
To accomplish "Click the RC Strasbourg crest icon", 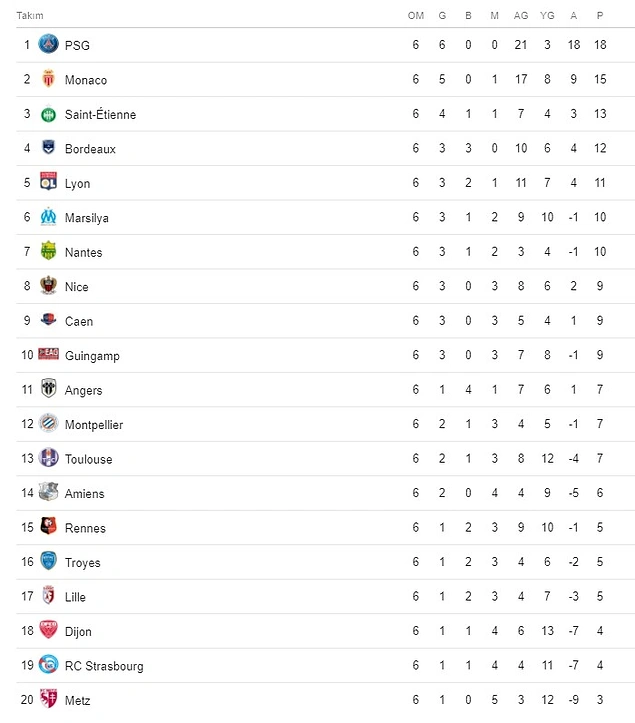I will coord(48,665).
